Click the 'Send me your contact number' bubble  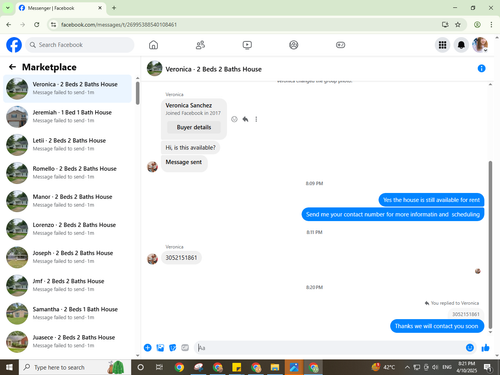(x=393, y=214)
